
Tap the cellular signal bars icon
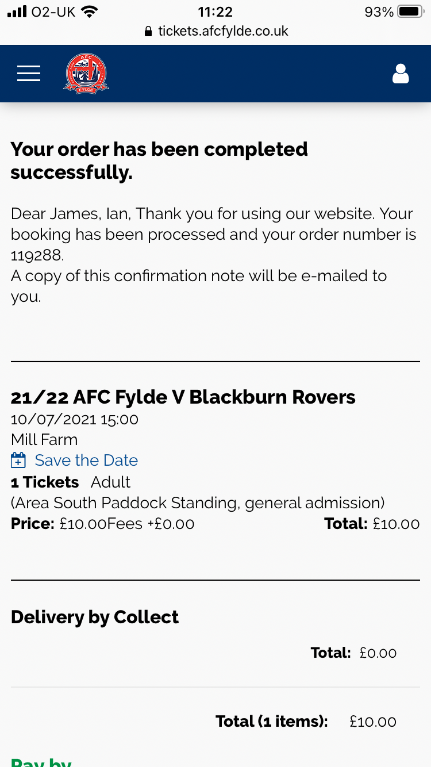(17, 11)
